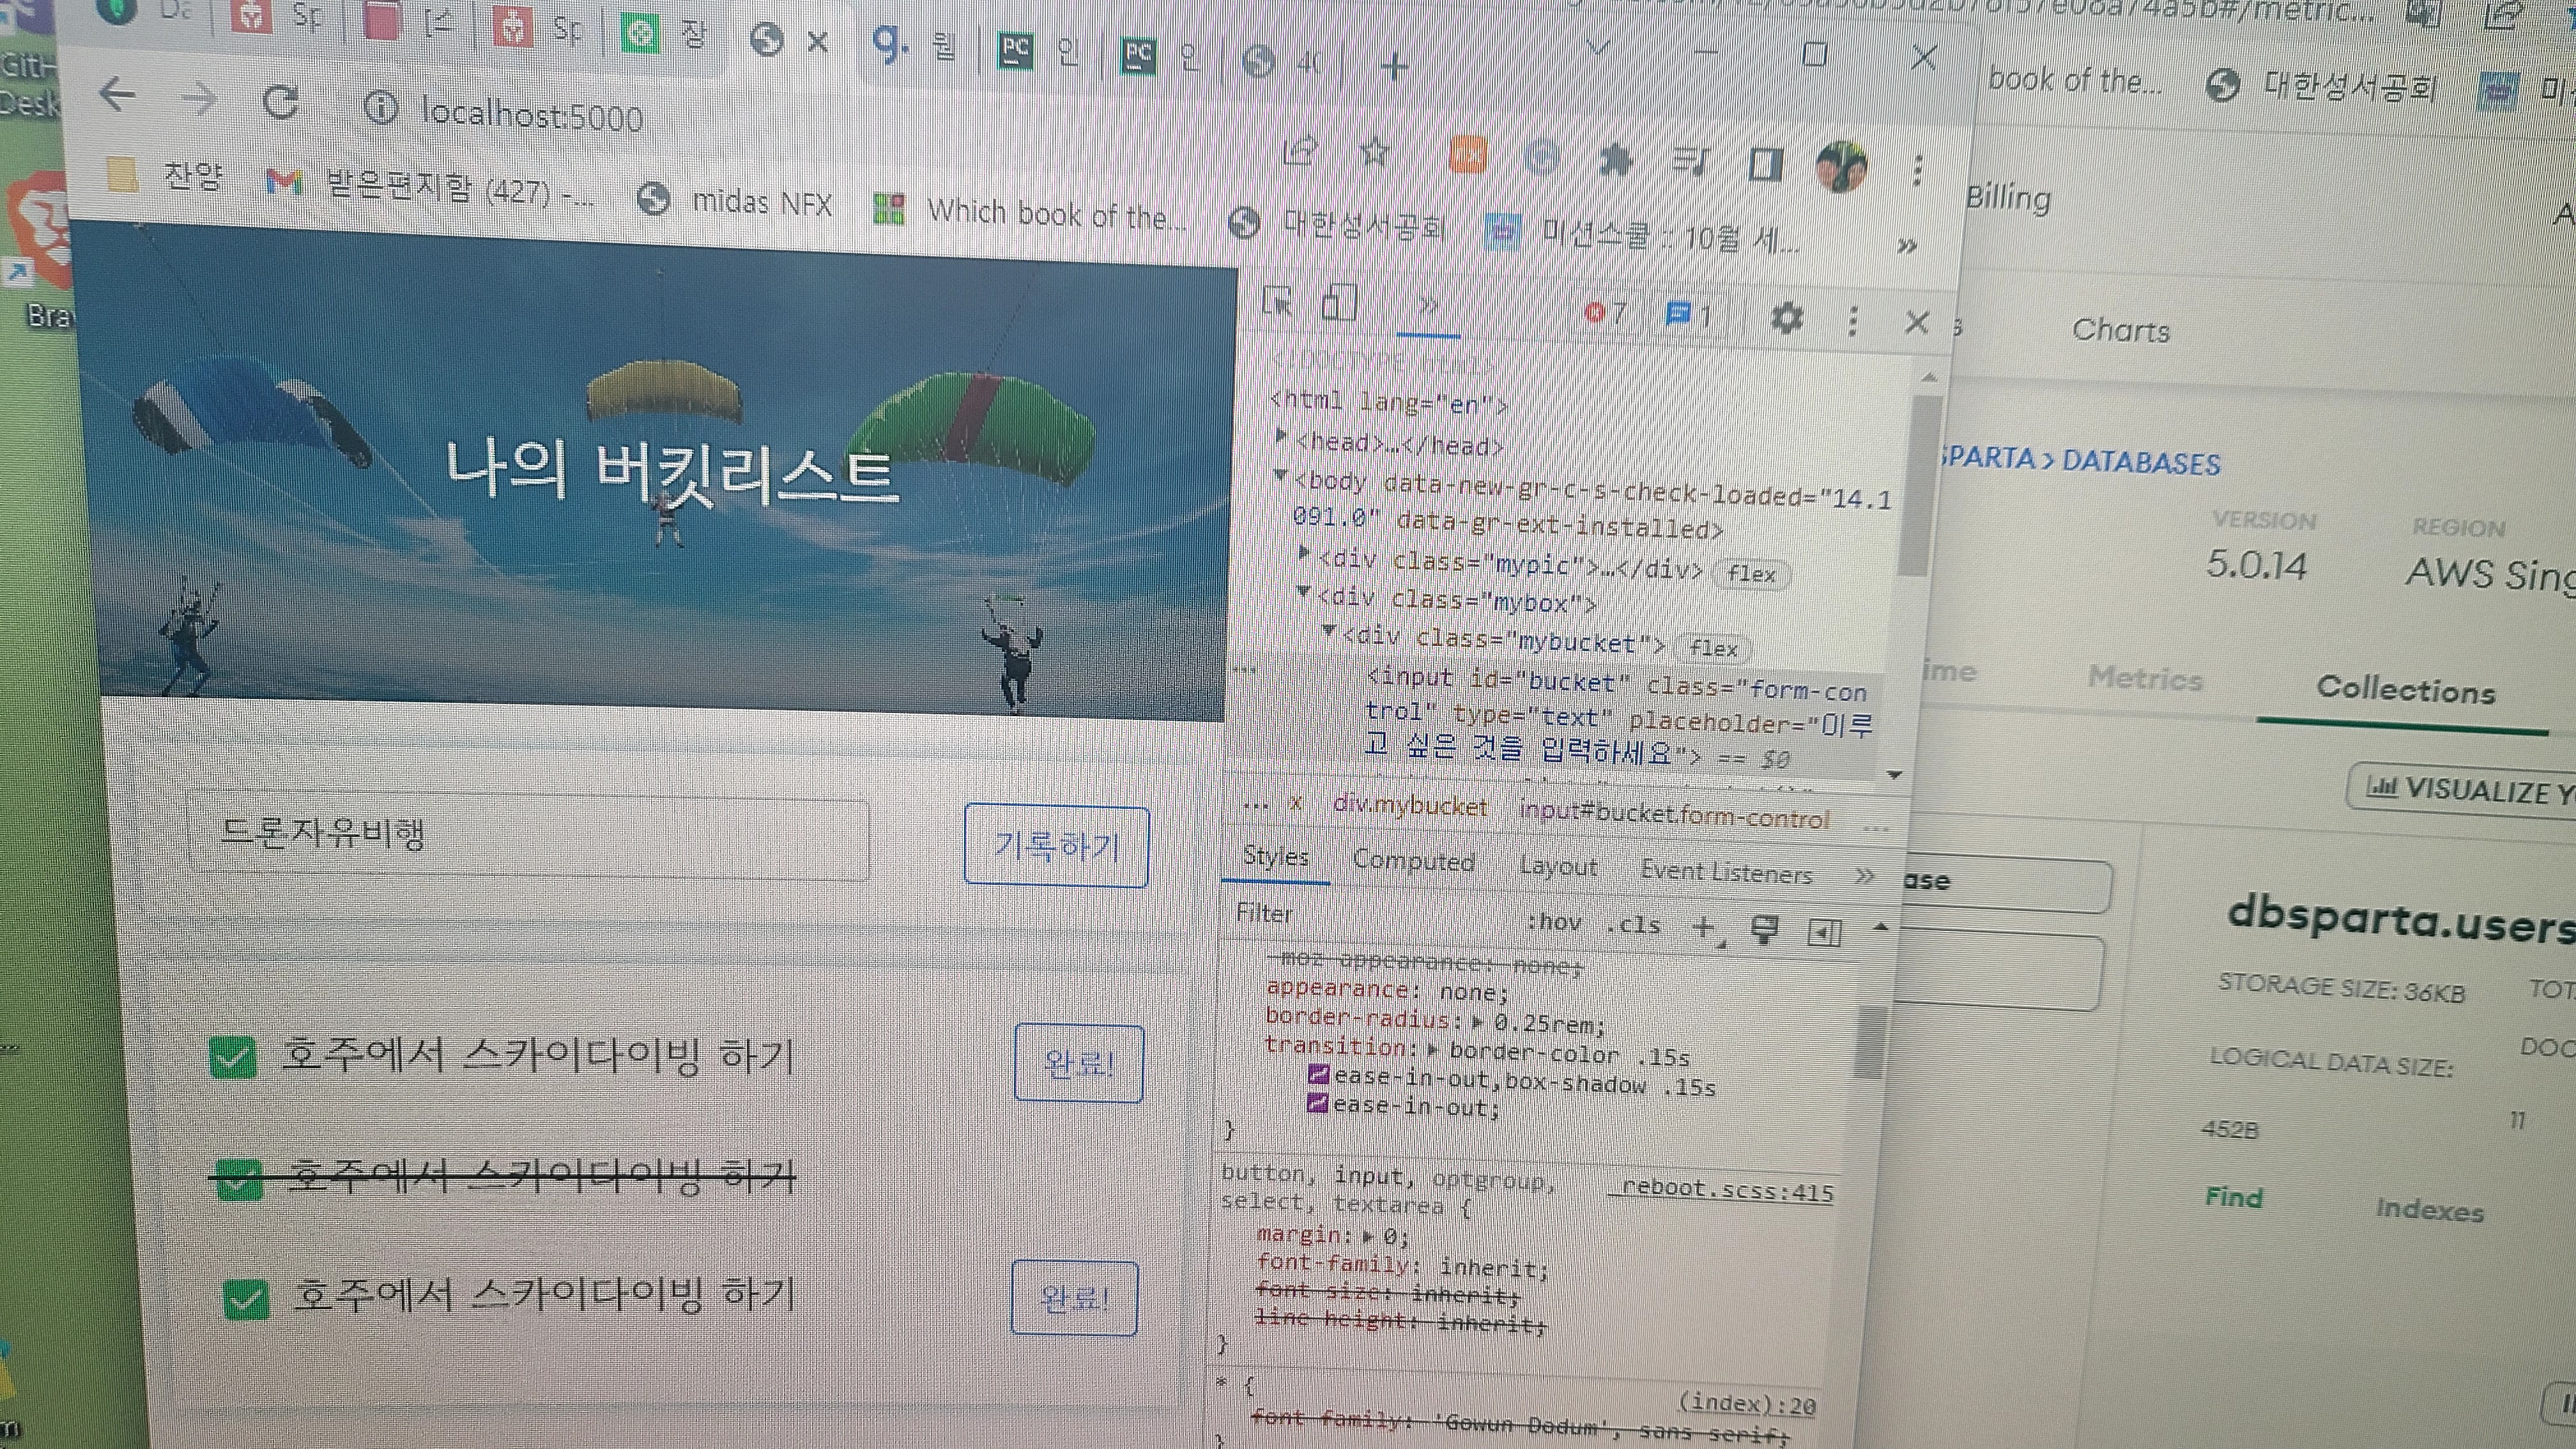Show hidden bookmarks overflow chevron
Viewport: 2576px width, 1449px height.
click(x=1907, y=246)
